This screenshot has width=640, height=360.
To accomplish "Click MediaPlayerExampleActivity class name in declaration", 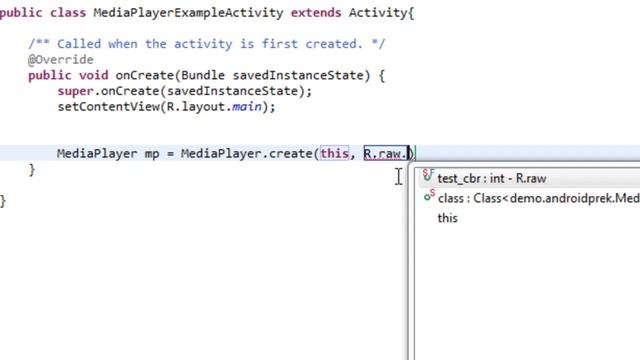I will tap(188, 13).
